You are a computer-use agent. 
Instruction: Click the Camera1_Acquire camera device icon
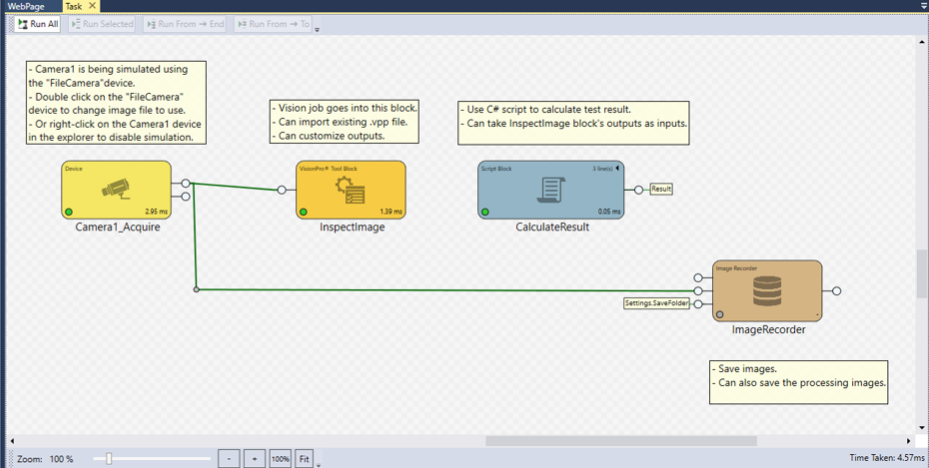[x=116, y=188]
